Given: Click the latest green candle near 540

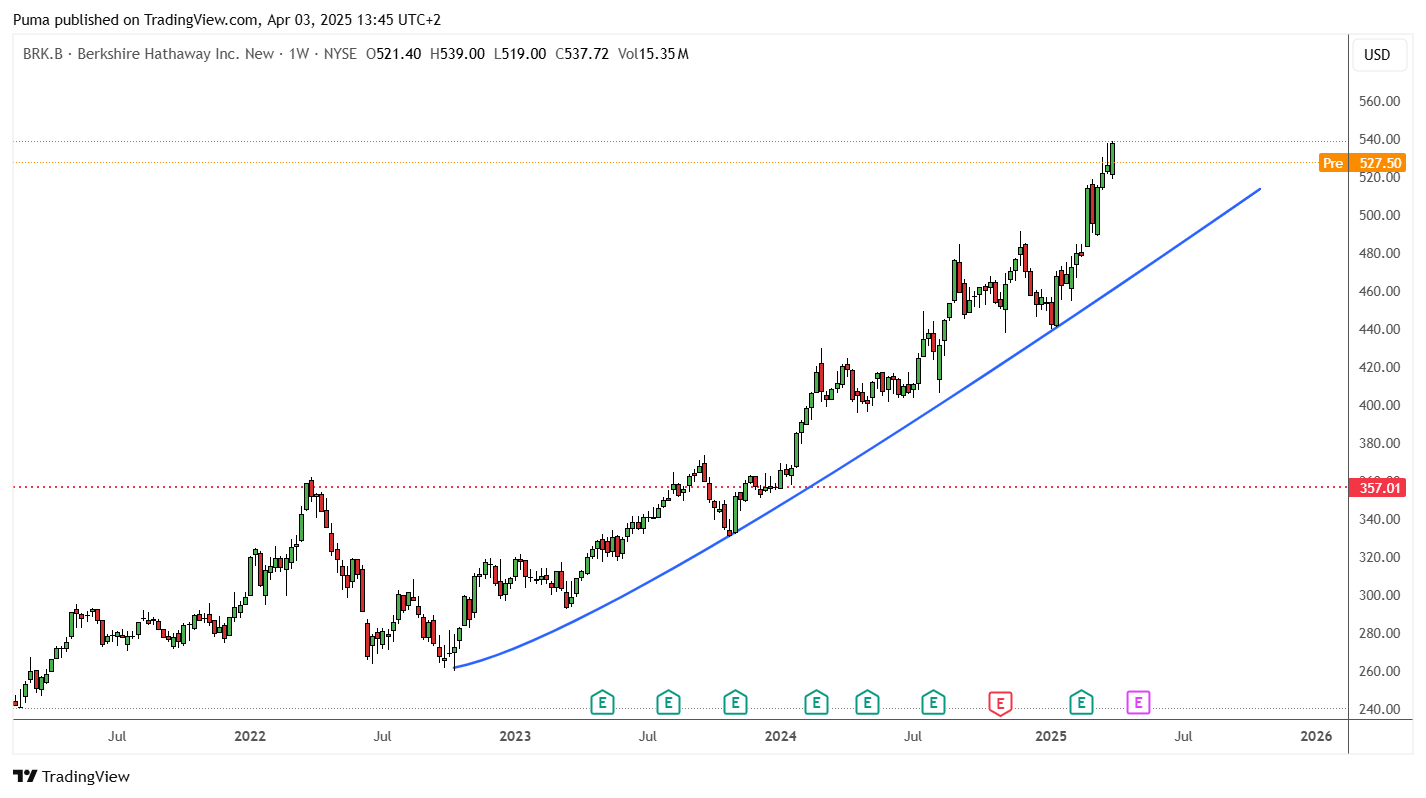Looking at the screenshot, I should point(1112,158).
